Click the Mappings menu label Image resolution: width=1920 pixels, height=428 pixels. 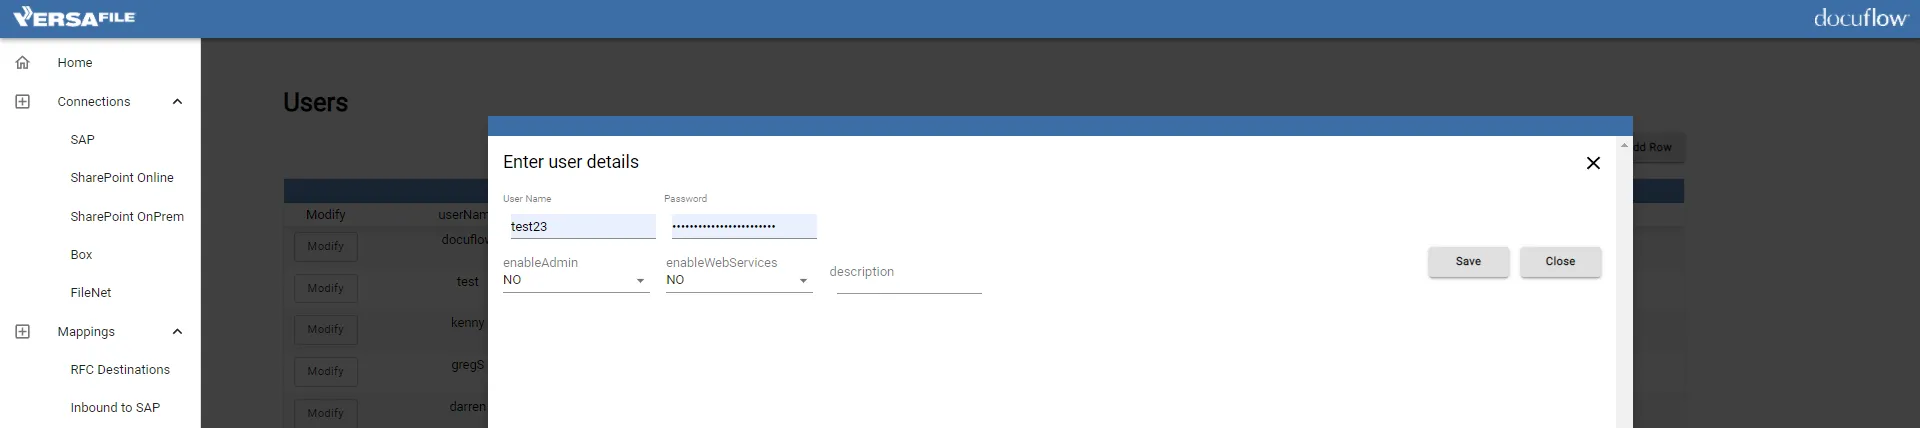86,331
